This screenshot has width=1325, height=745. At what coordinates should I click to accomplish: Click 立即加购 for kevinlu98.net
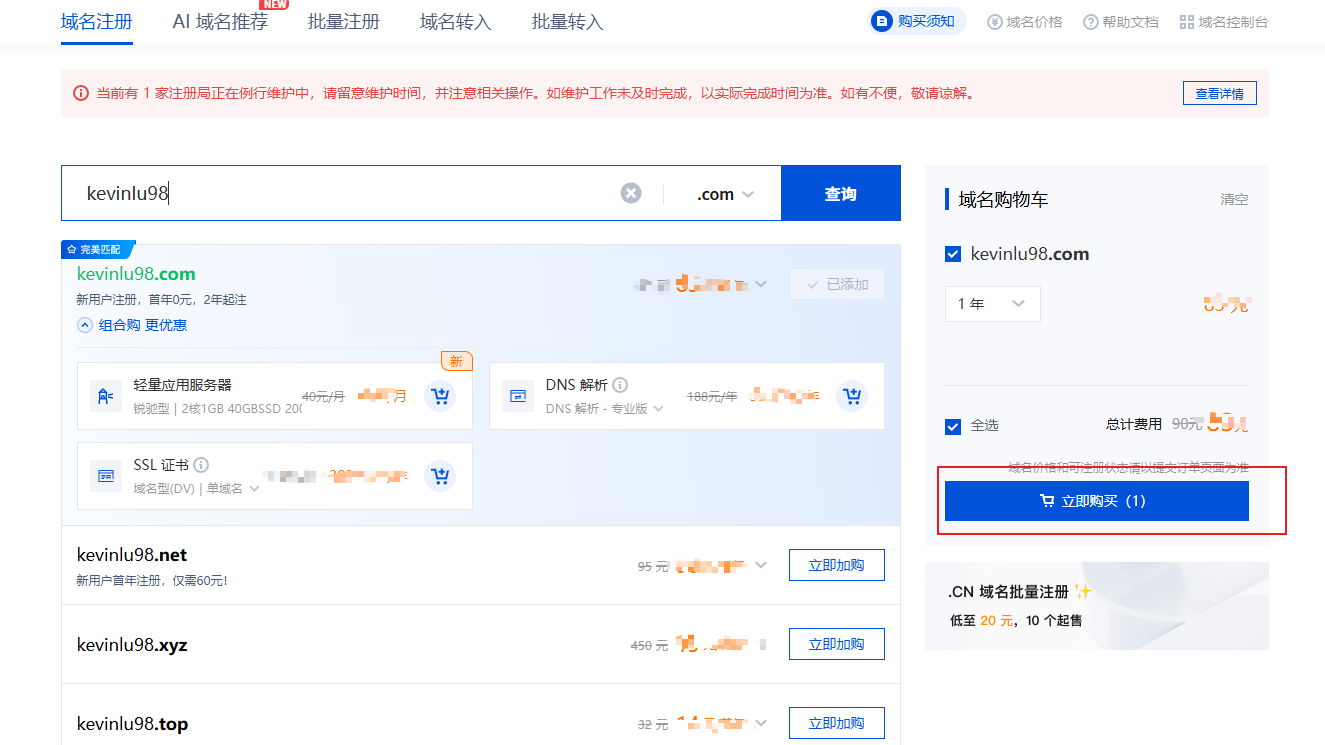pyautogui.click(x=836, y=564)
